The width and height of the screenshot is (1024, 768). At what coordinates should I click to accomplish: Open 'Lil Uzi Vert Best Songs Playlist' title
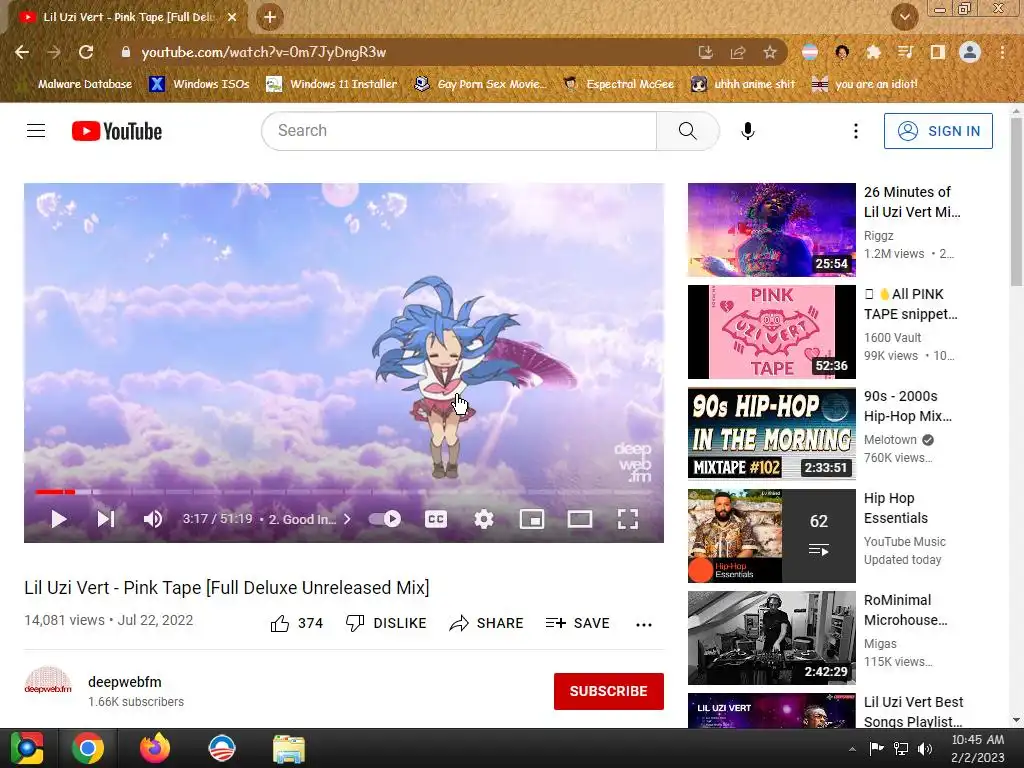pos(914,712)
